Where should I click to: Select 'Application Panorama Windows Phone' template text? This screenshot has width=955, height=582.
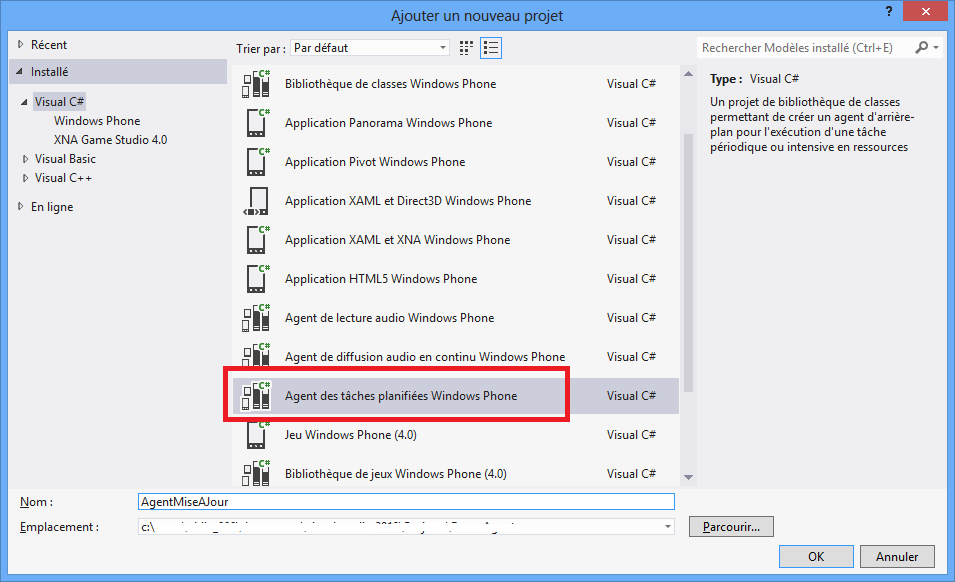[389, 123]
